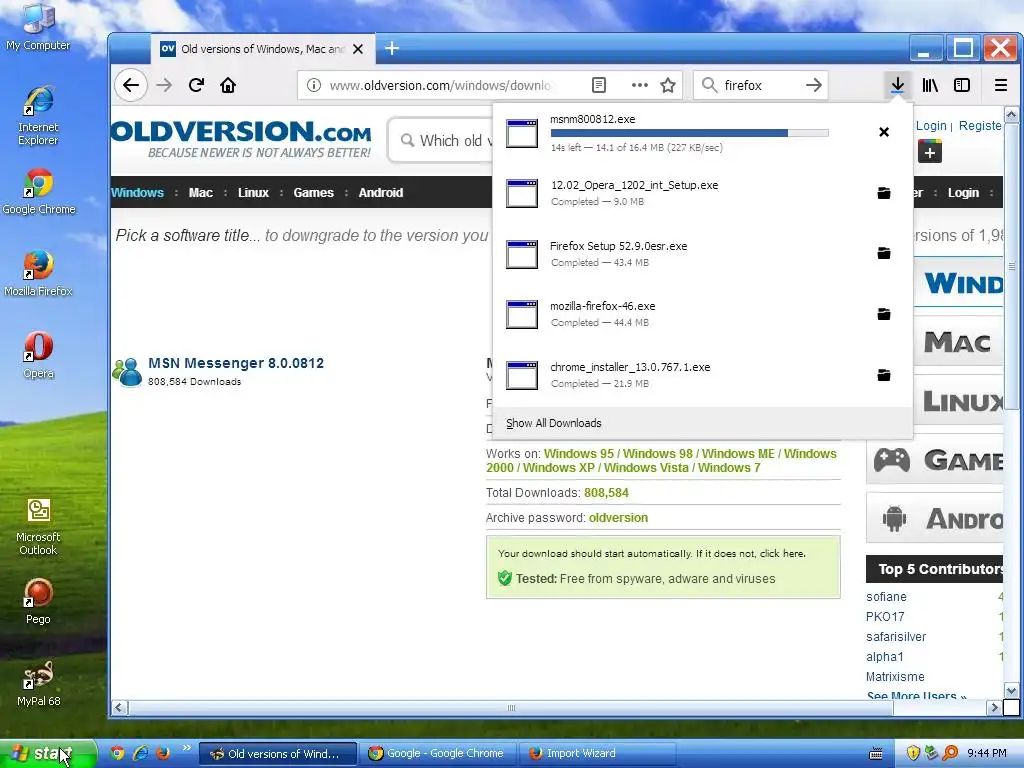The width and height of the screenshot is (1024, 768).
Task: Open folder for Firefox Setup 52.9.0esr.exe
Action: [884, 253]
